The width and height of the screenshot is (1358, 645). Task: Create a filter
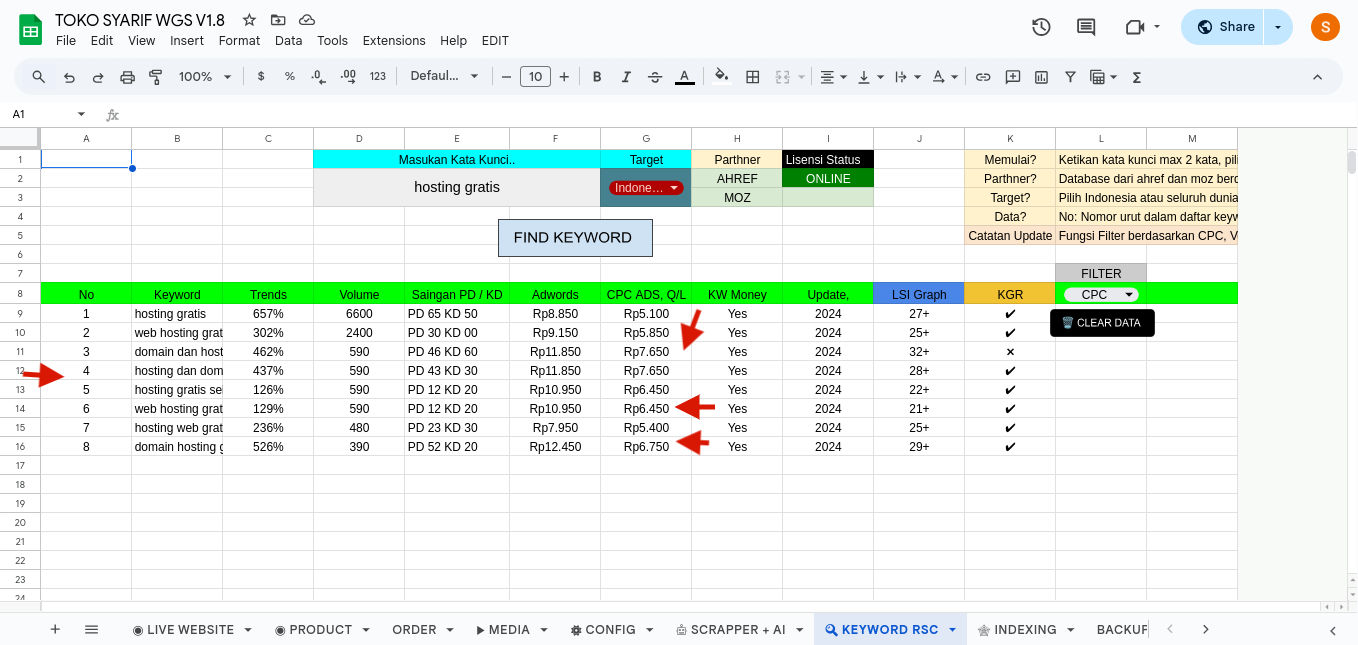point(1070,76)
